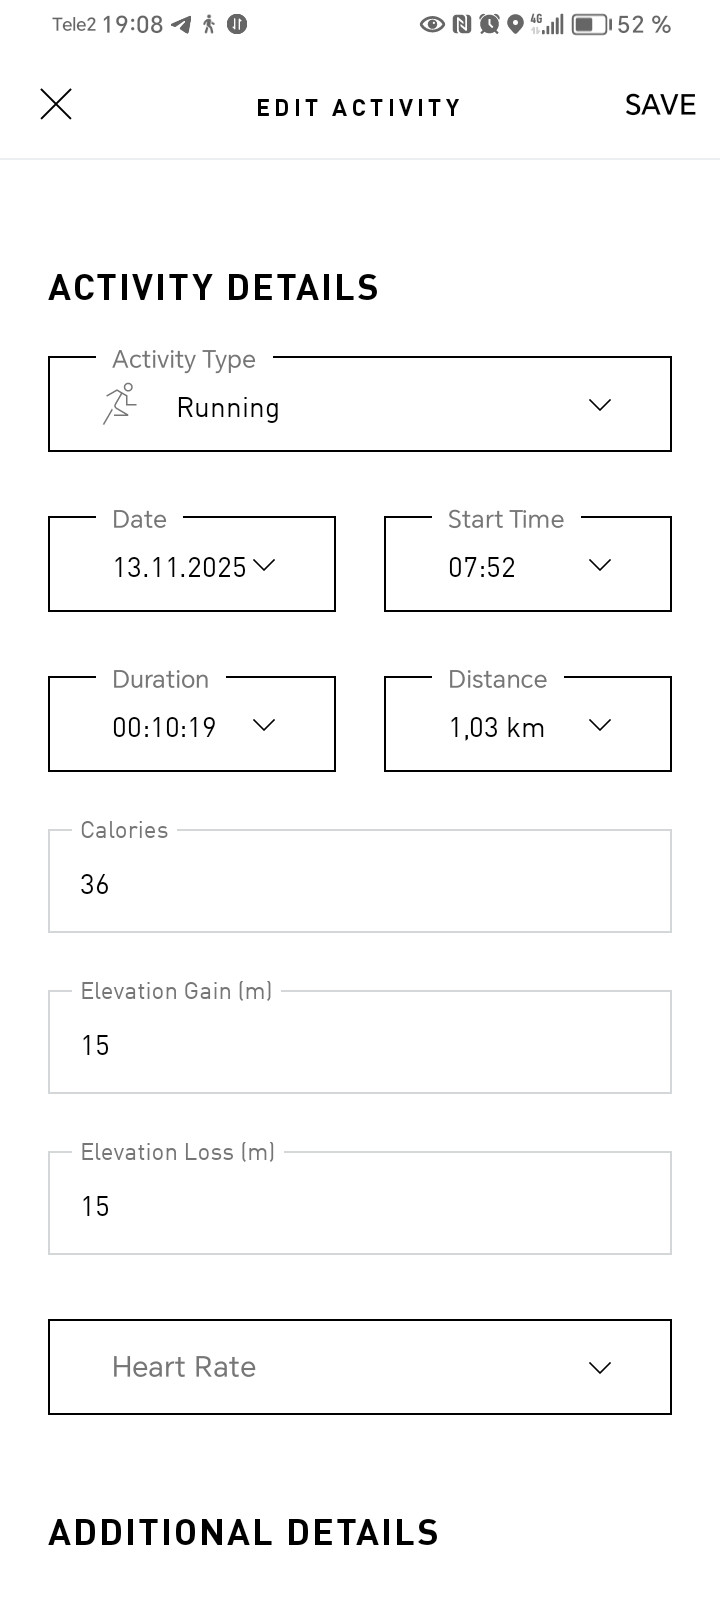Open the Distance chevron next to 1,03 km
This screenshot has width=720, height=1600.
point(600,725)
